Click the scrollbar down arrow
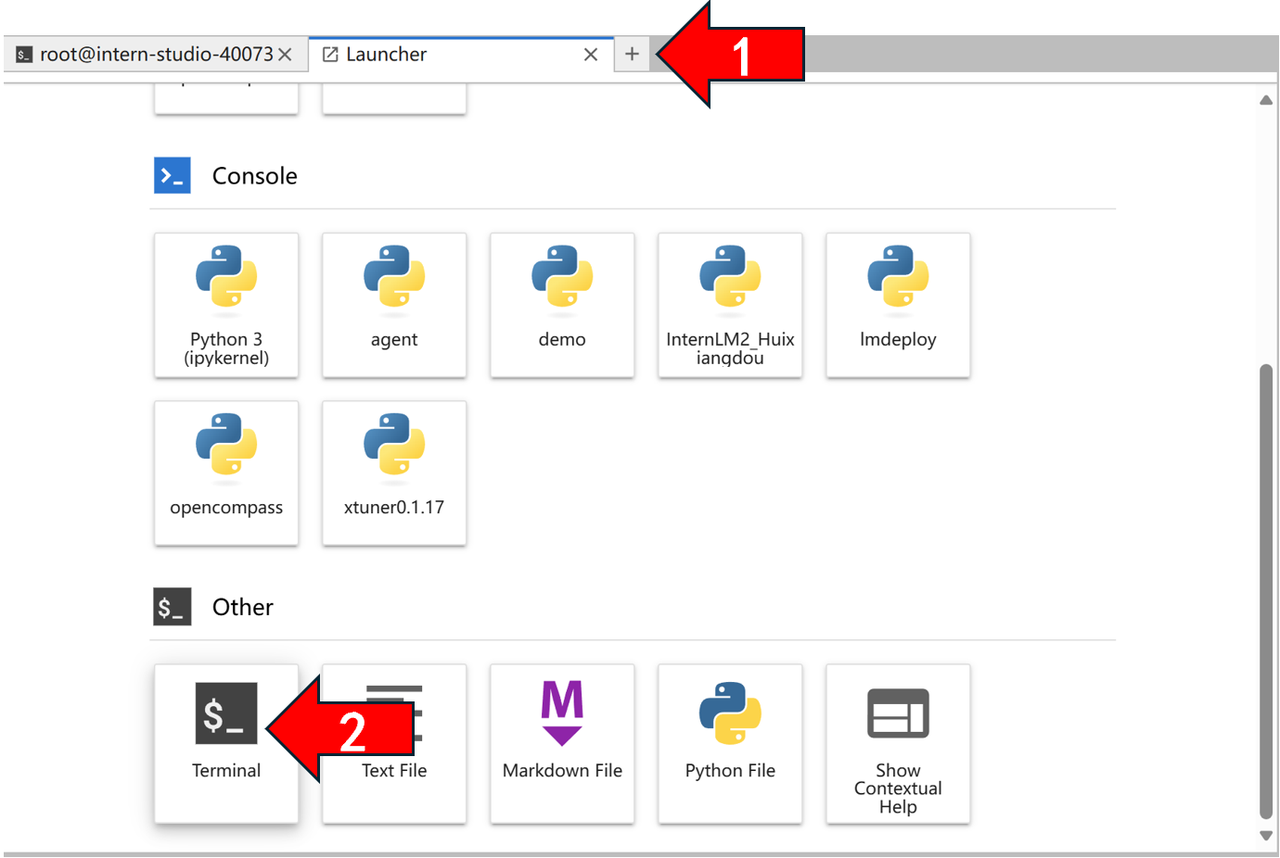 (x=1266, y=835)
